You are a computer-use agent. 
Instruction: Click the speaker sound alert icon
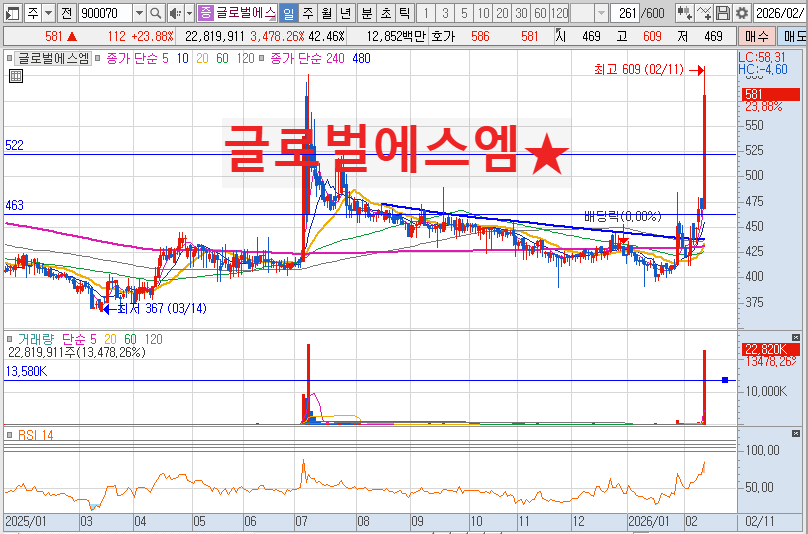pos(175,13)
